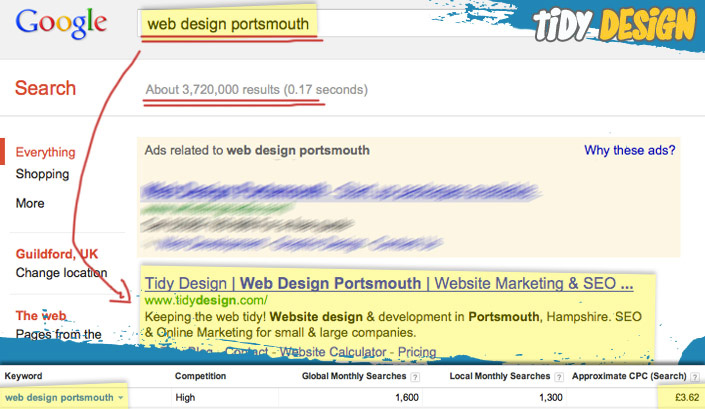This screenshot has height=409, width=705.
Task: Open the Everything search filter
Action: tap(45, 152)
